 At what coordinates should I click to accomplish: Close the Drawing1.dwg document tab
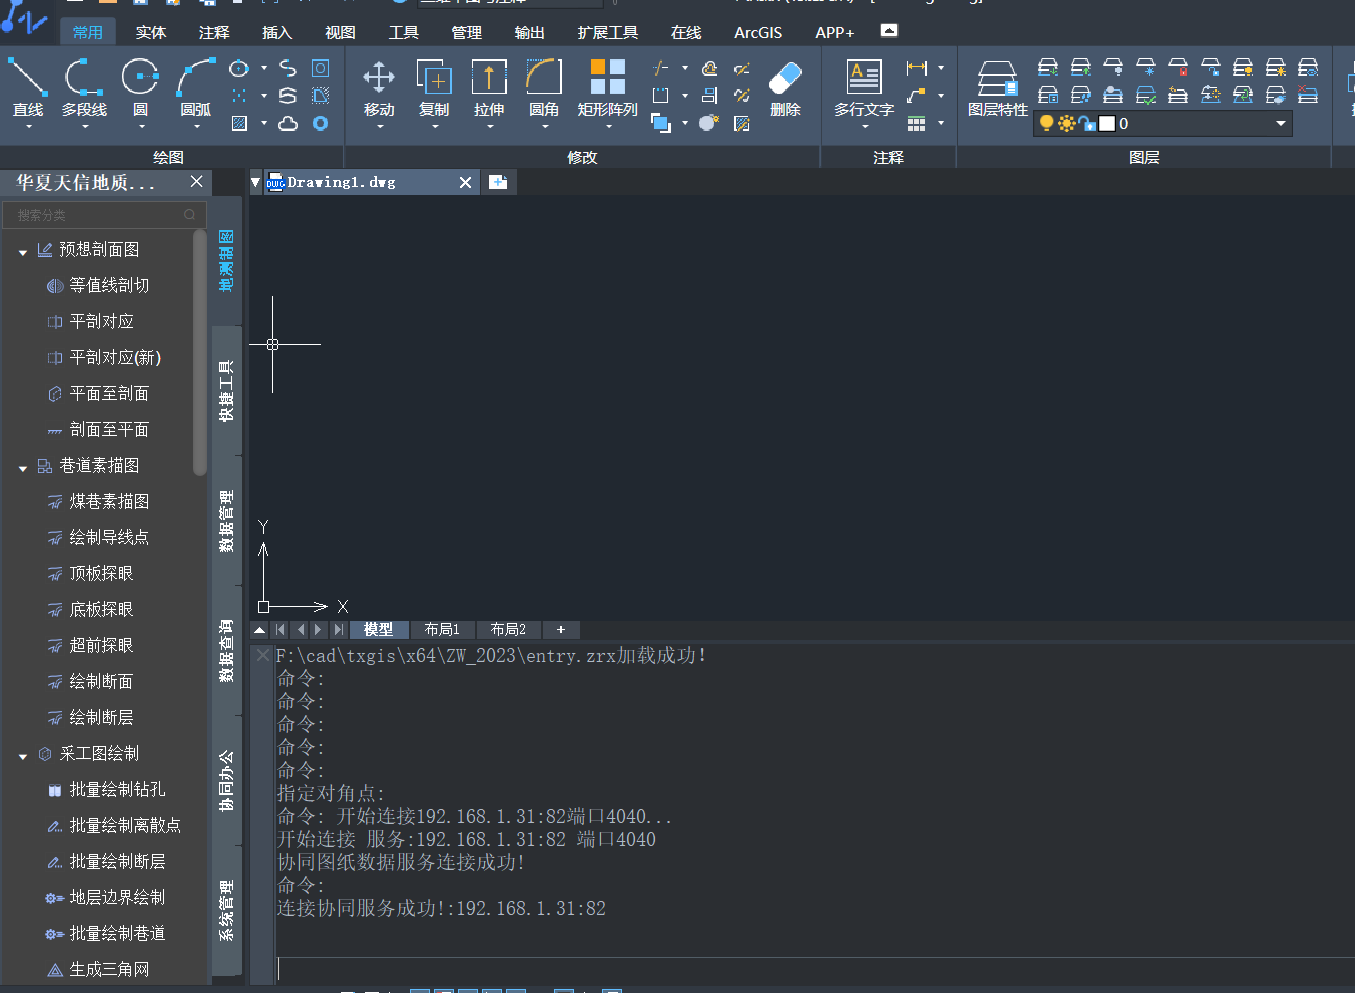(465, 182)
